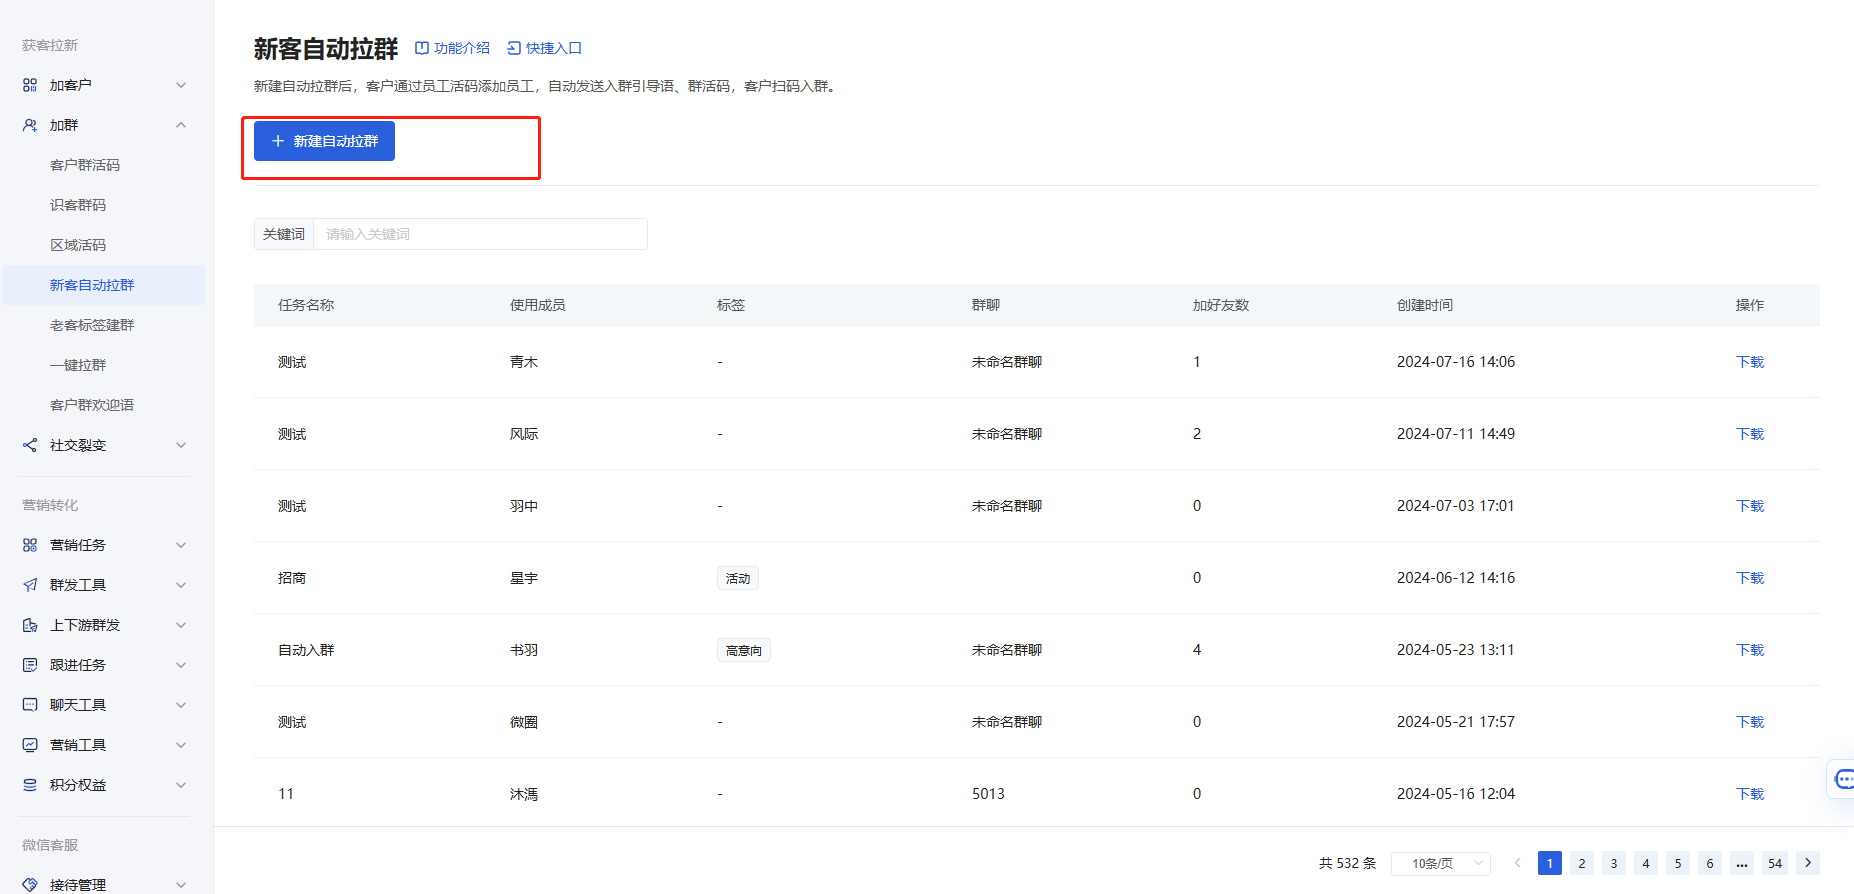Go to page 2
Image resolution: width=1854 pixels, height=894 pixels.
1582,863
